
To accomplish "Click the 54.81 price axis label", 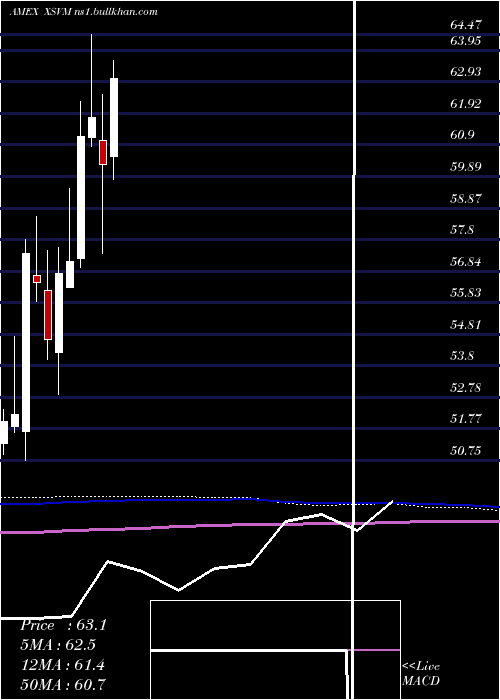I will pyautogui.click(x=466, y=324).
